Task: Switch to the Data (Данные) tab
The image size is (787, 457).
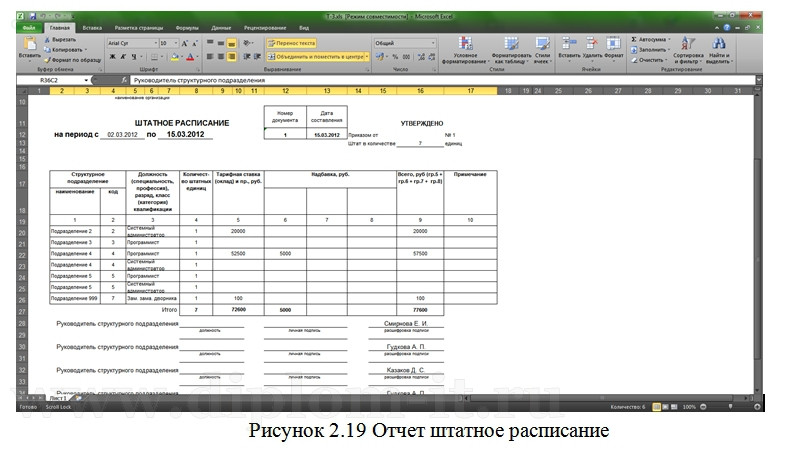Action: click(221, 28)
